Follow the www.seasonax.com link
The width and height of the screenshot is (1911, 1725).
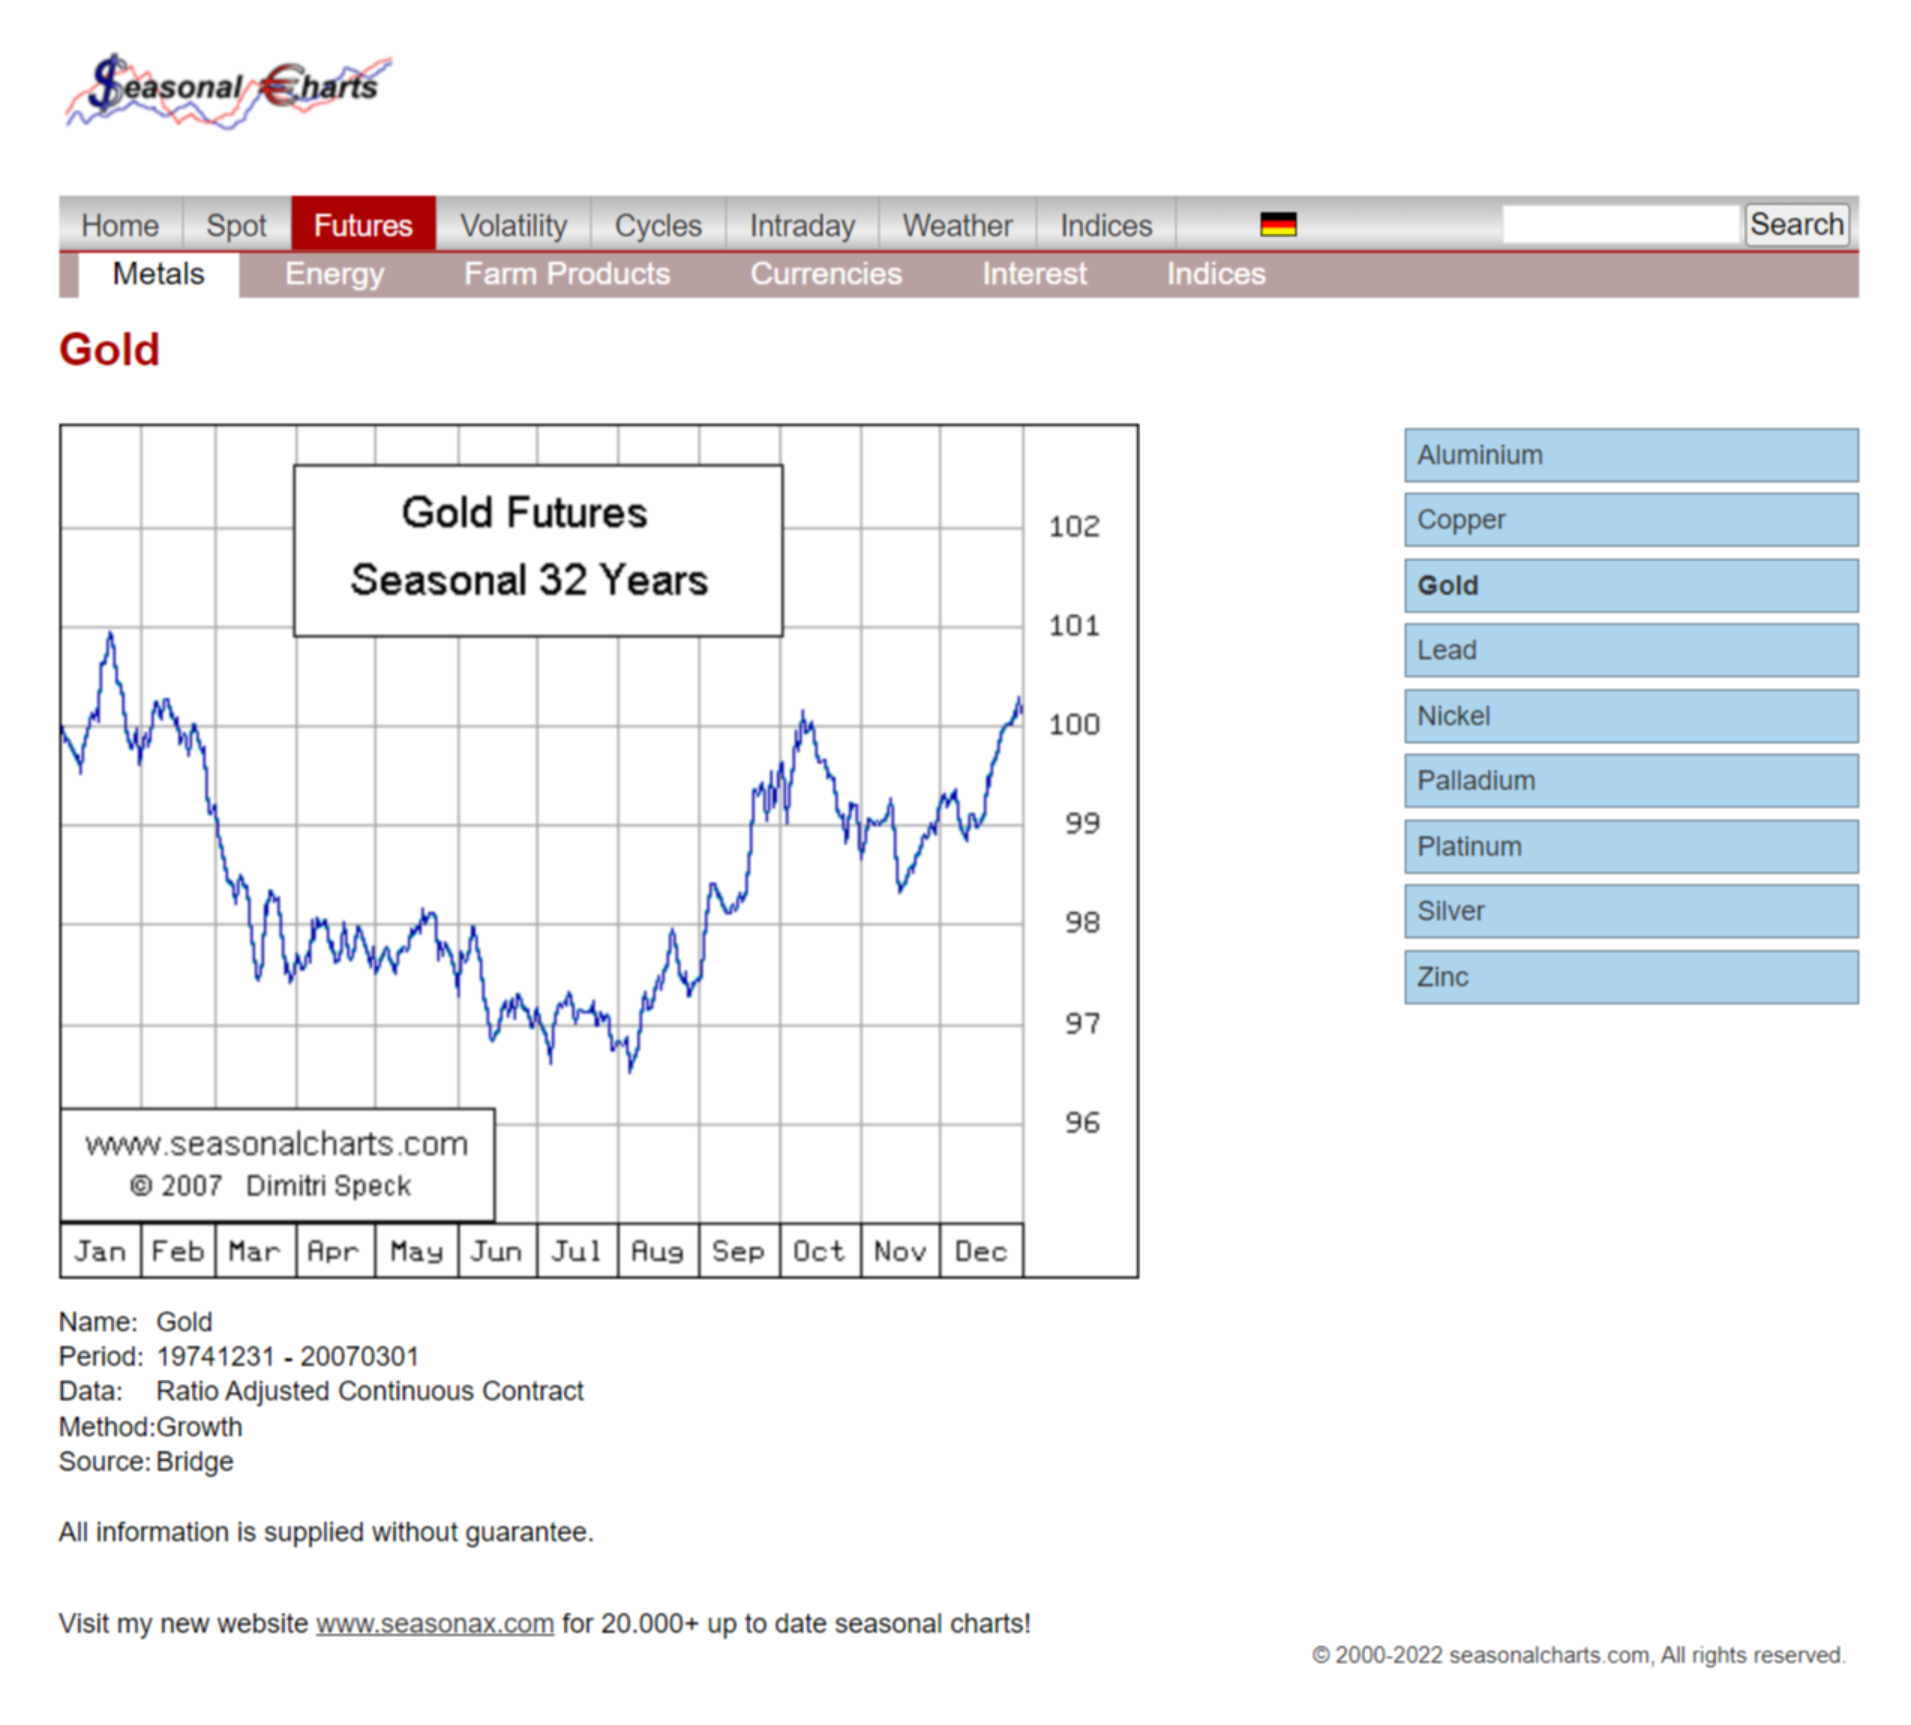(x=434, y=1623)
